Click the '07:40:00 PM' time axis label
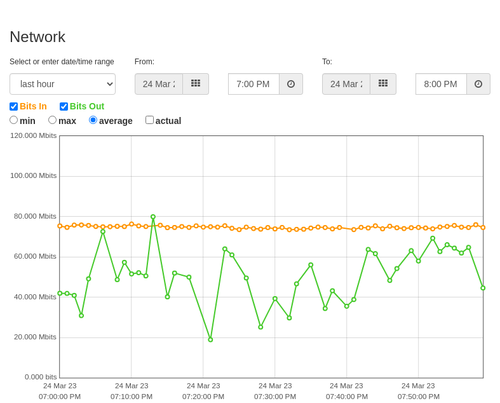This screenshot has width=500, height=403. [x=347, y=397]
